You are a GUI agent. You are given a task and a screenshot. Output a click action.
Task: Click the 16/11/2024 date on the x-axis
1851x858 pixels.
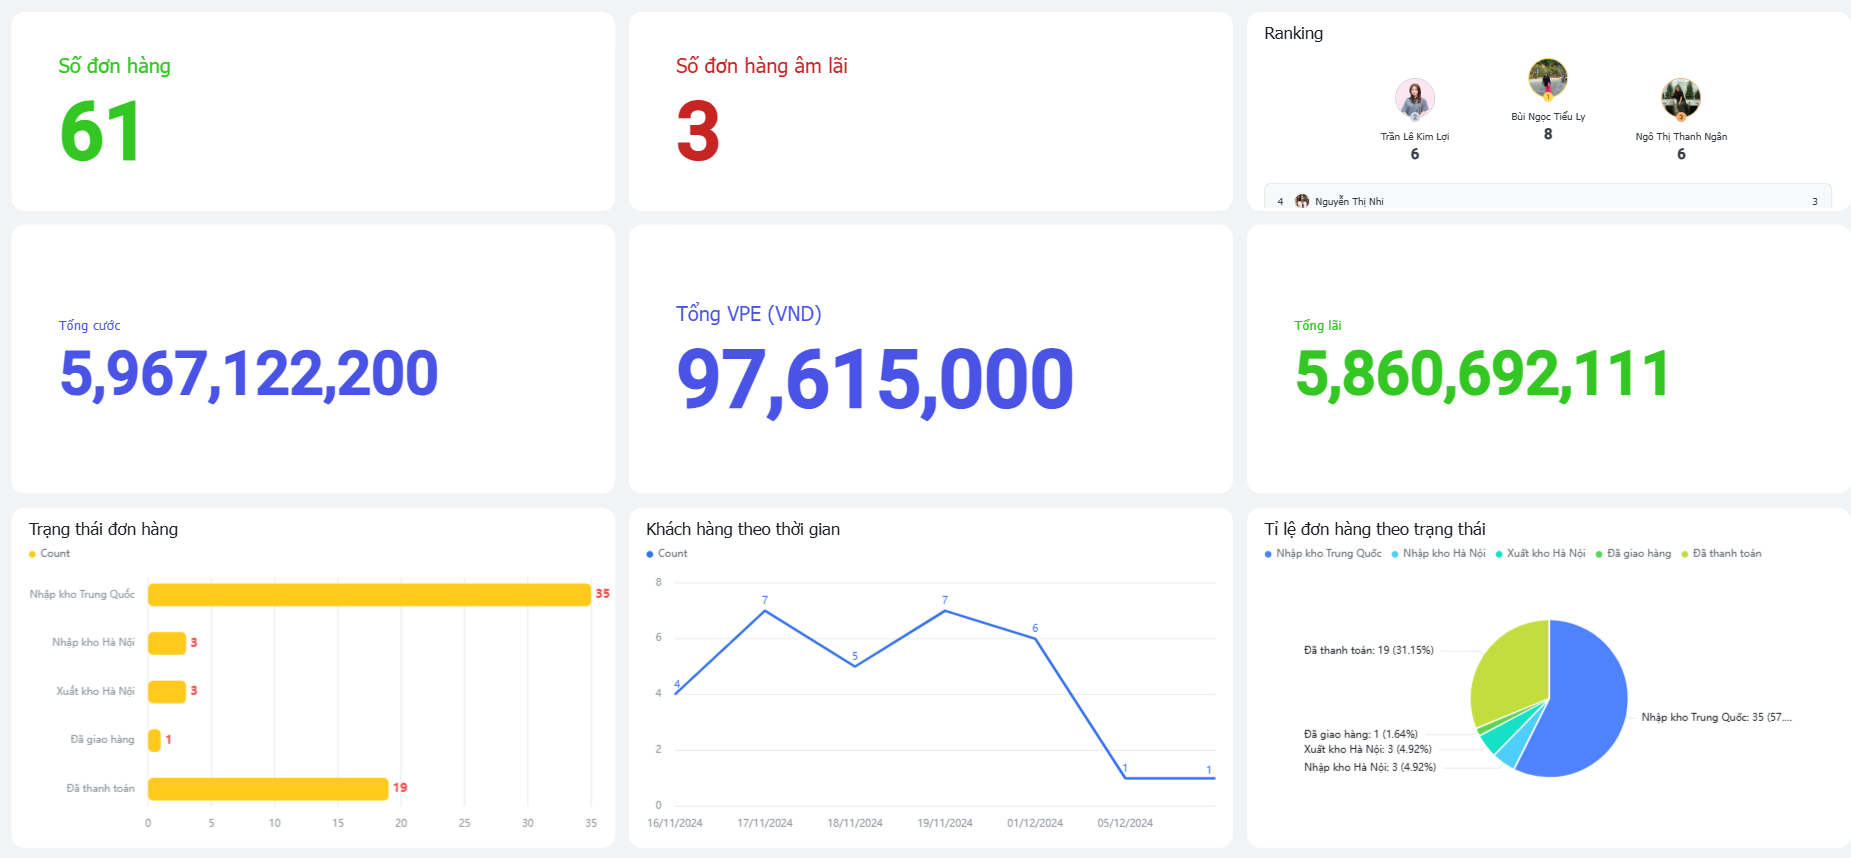point(675,823)
